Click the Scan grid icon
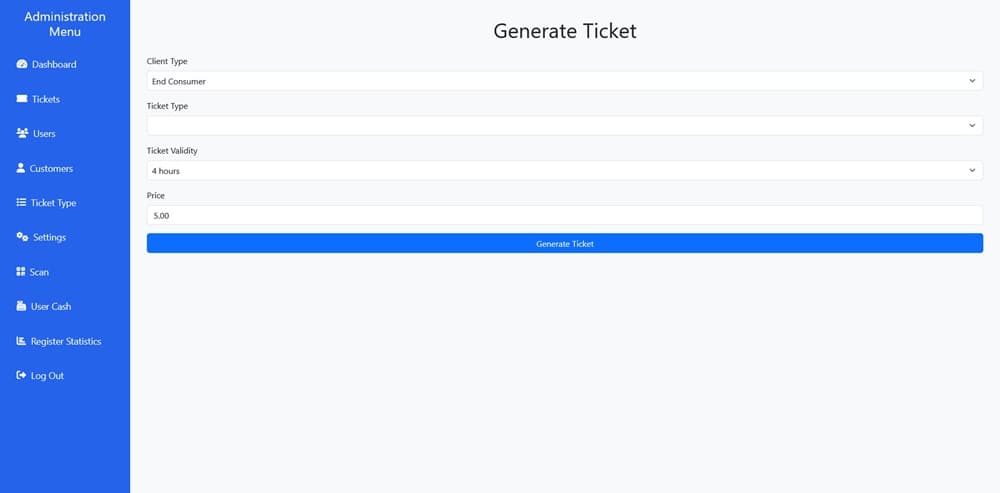This screenshot has width=1000, height=493. point(21,272)
